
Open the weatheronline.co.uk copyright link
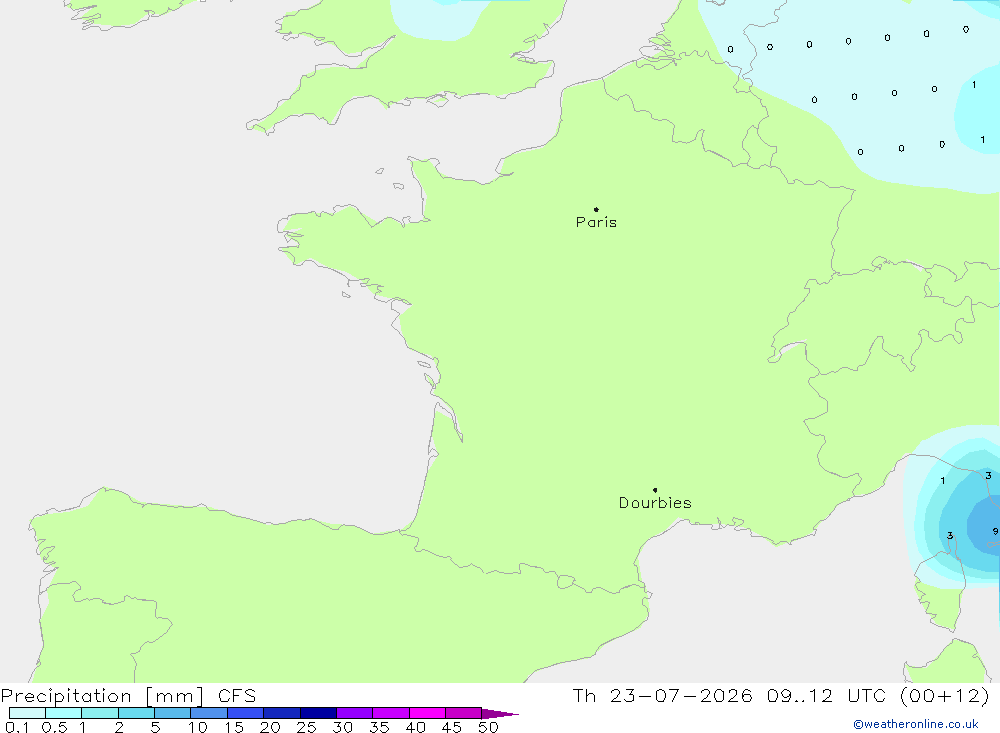point(916,724)
